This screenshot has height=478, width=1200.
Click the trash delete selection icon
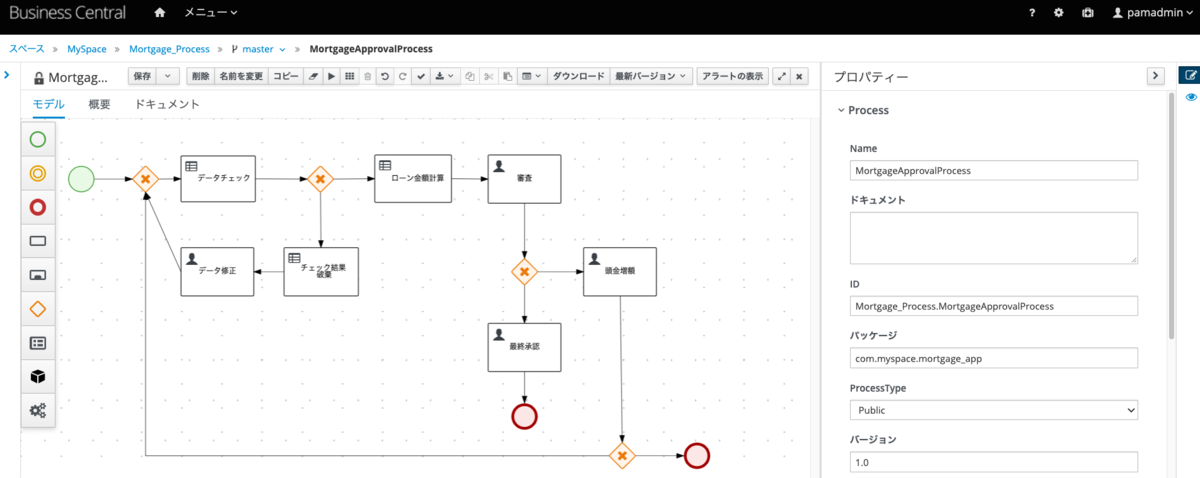[x=368, y=76]
